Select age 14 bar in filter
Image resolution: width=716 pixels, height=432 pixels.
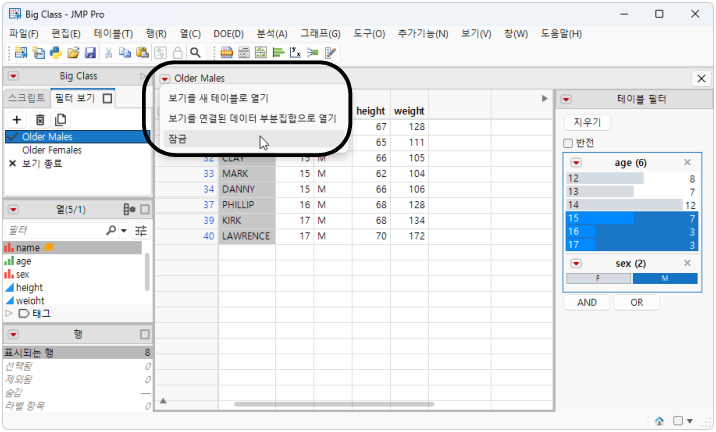632,205
